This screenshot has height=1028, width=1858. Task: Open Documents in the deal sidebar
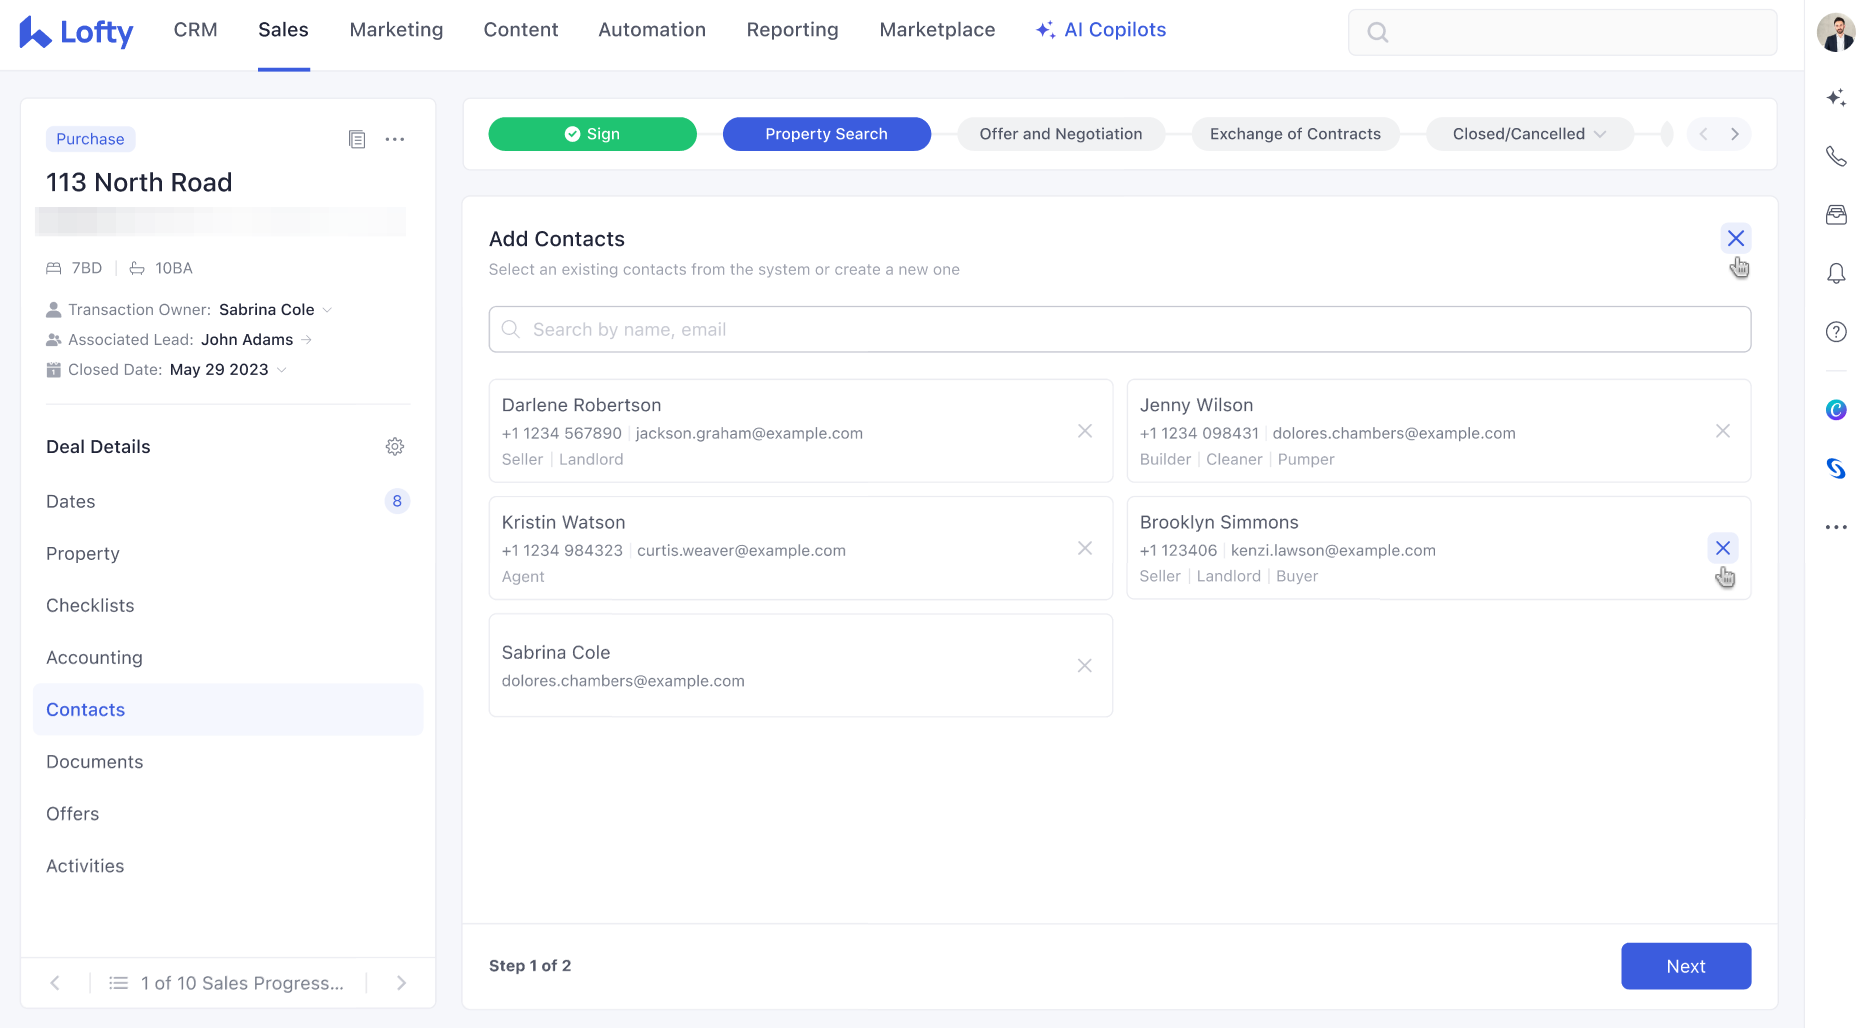coord(95,762)
